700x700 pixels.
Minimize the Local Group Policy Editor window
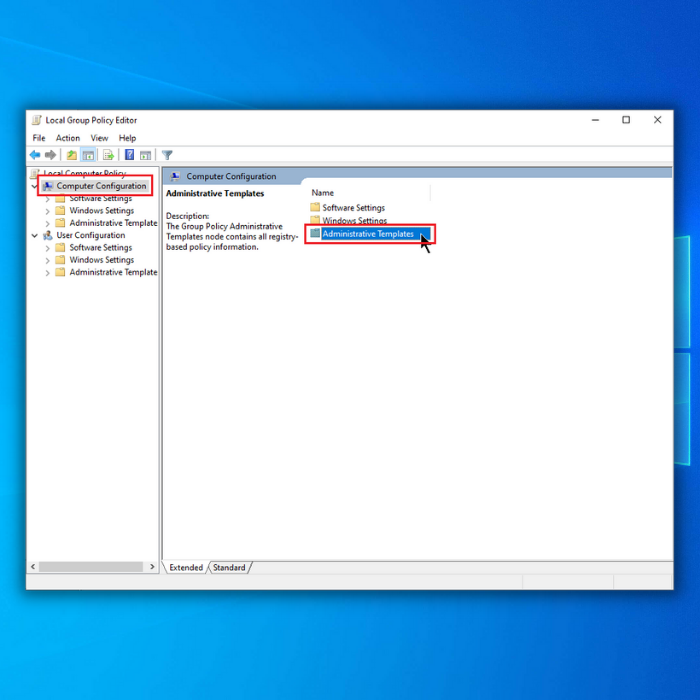click(x=595, y=120)
